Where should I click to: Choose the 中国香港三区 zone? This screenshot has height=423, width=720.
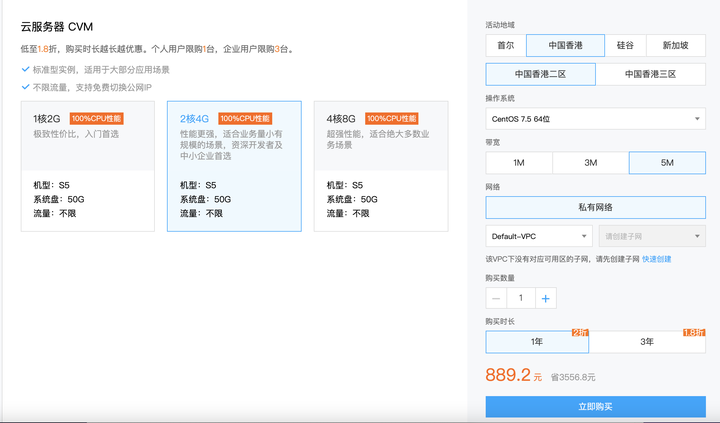click(x=651, y=74)
